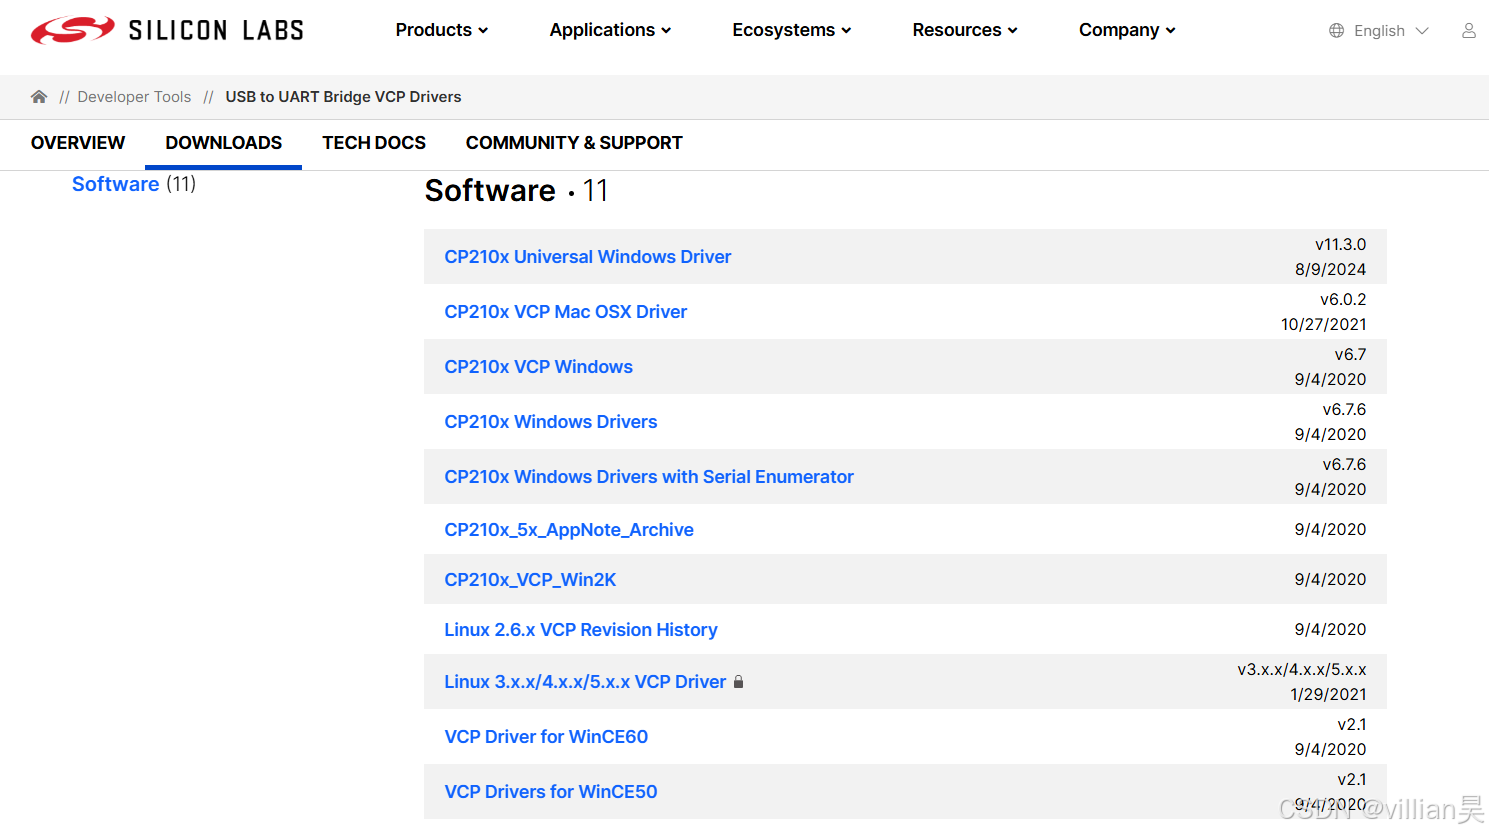Open the Ecosystems dropdown
Viewport: 1489px width, 835px height.
click(791, 30)
